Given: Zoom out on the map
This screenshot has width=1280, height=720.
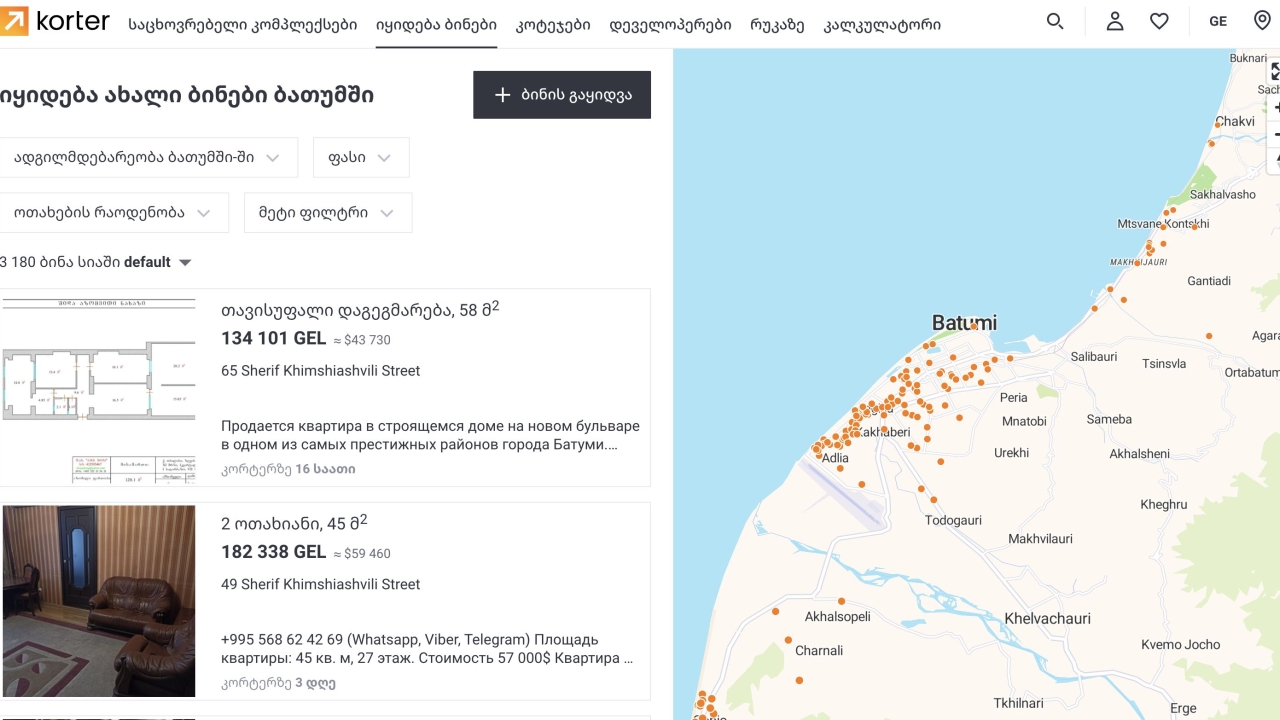Looking at the screenshot, I should tap(1274, 134).
